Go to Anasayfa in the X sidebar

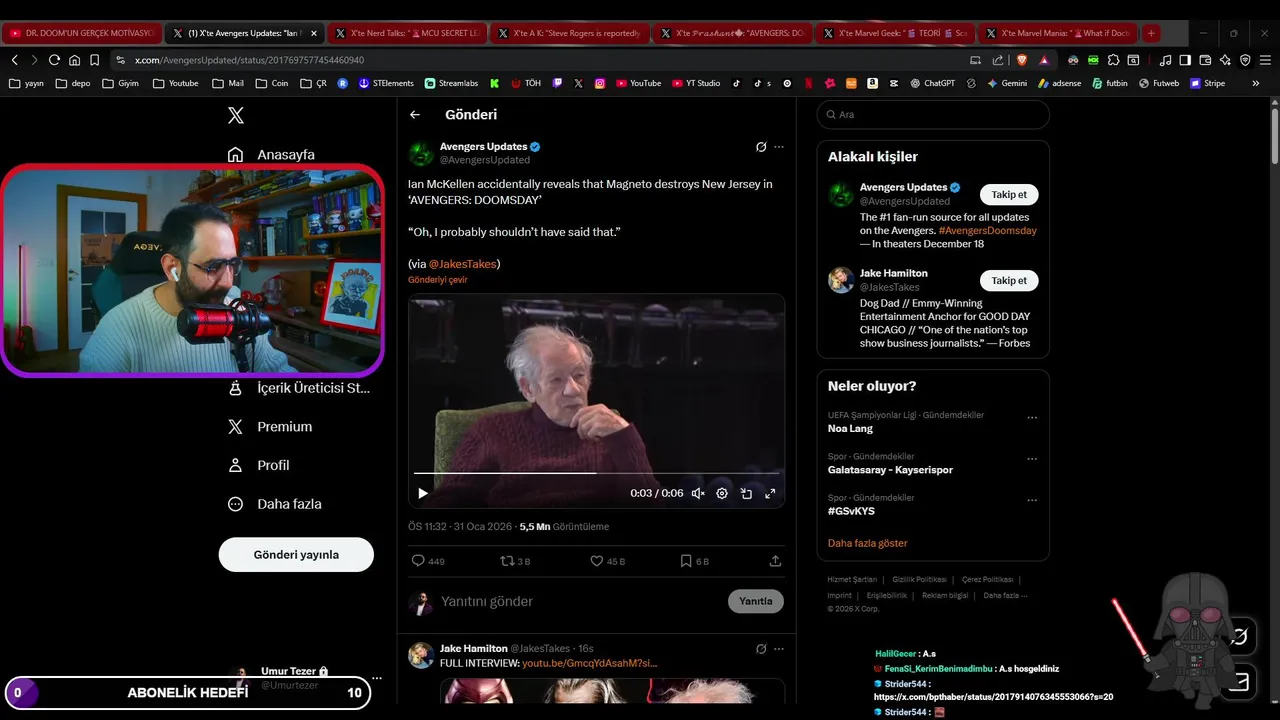click(x=271, y=155)
